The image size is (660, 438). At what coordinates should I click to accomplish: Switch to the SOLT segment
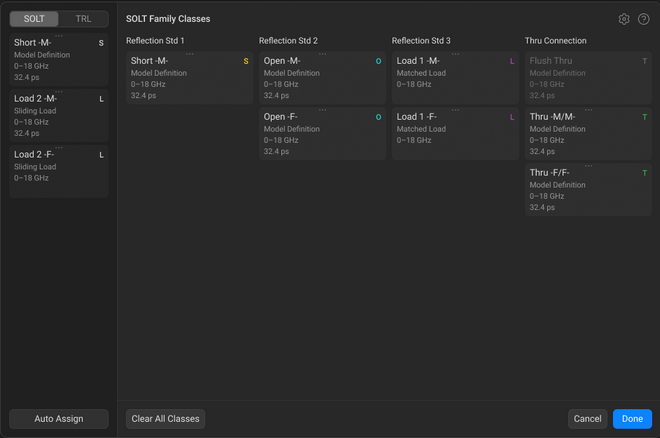(x=34, y=19)
